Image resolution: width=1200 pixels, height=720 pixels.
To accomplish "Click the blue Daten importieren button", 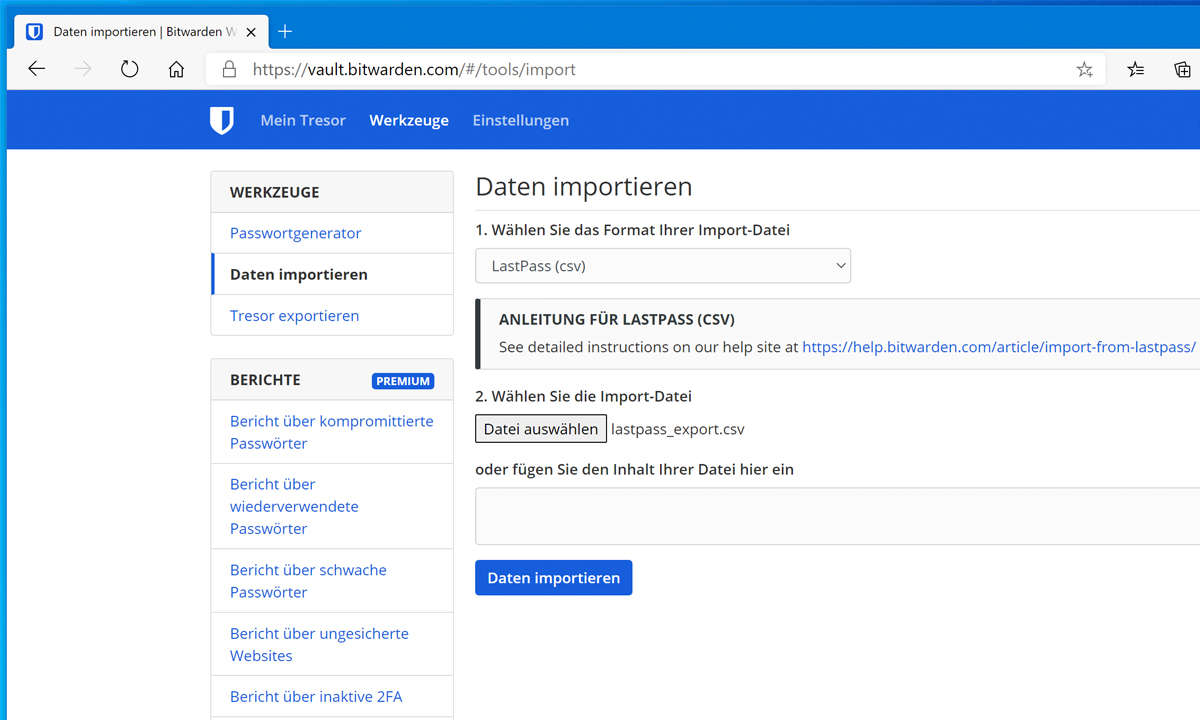I will point(553,578).
